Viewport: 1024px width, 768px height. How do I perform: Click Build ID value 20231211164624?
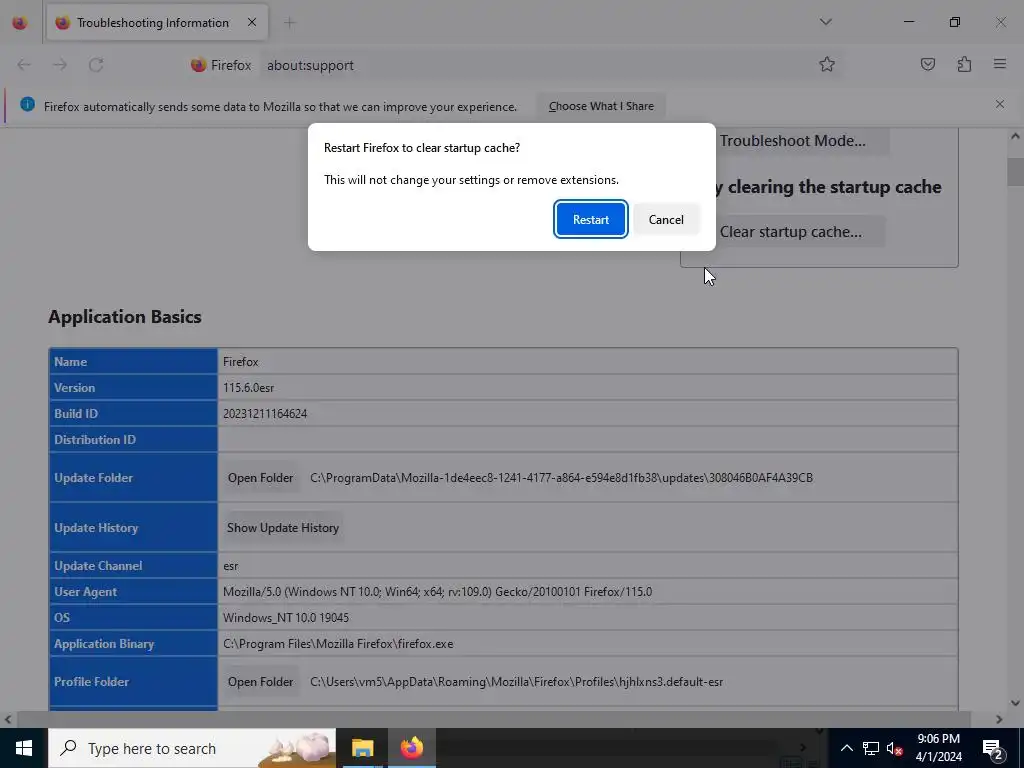[x=264, y=414]
